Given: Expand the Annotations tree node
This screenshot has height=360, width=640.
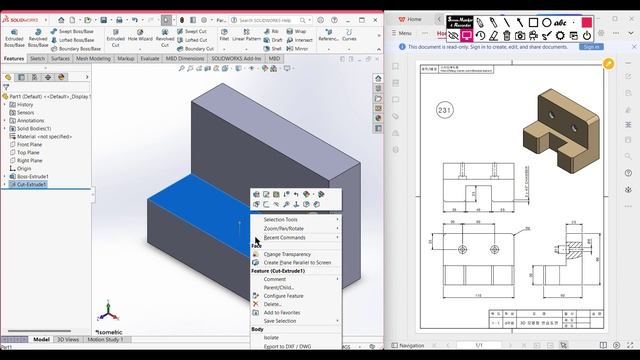Looking at the screenshot, I should click(5, 121).
